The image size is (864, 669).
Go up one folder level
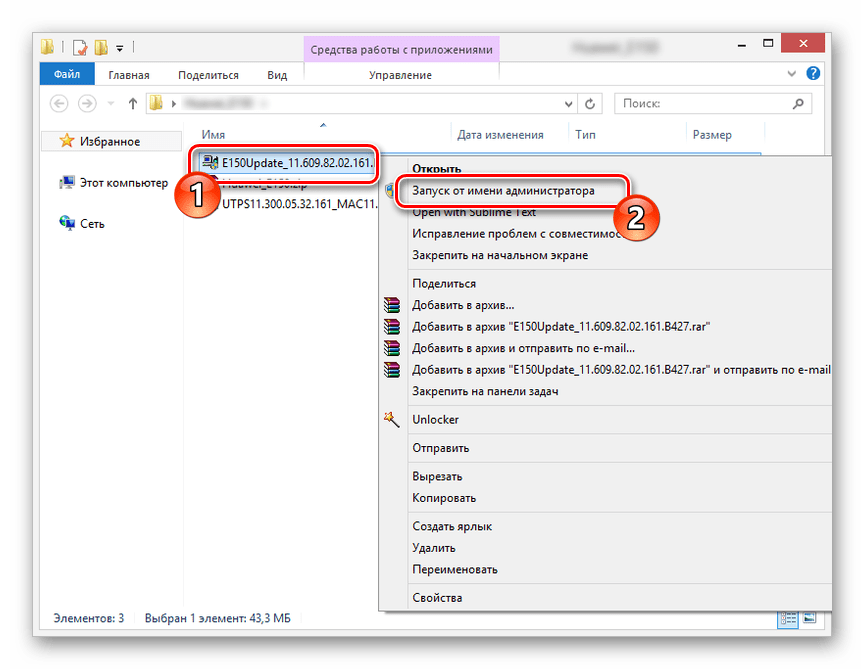tap(132, 104)
